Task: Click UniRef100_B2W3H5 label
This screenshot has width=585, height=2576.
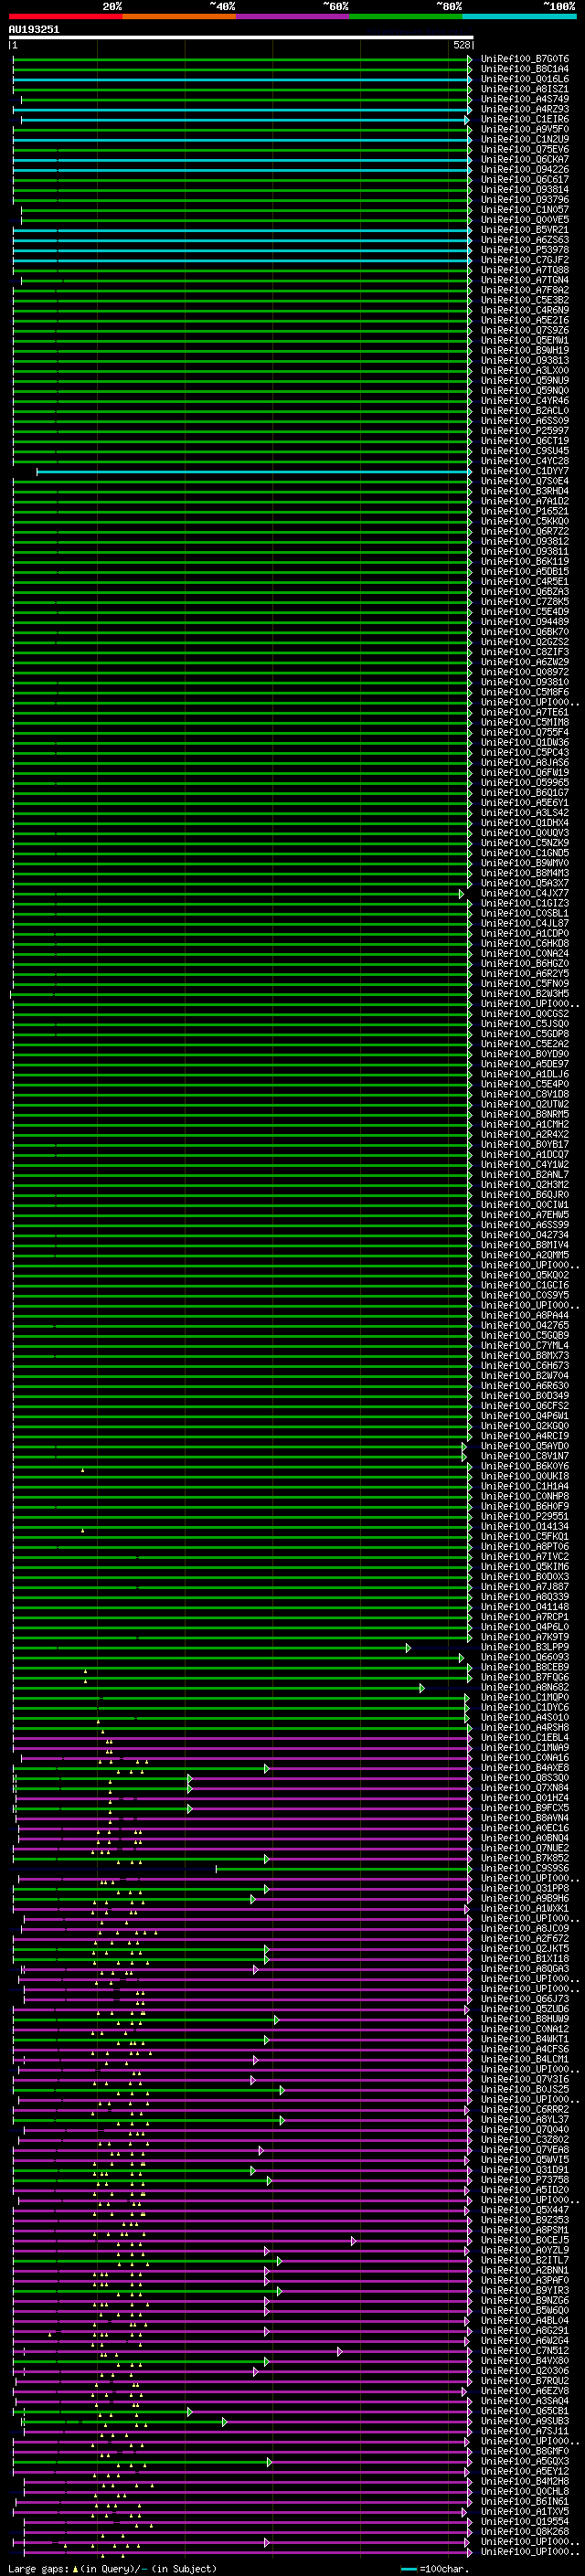Action: pos(525,994)
